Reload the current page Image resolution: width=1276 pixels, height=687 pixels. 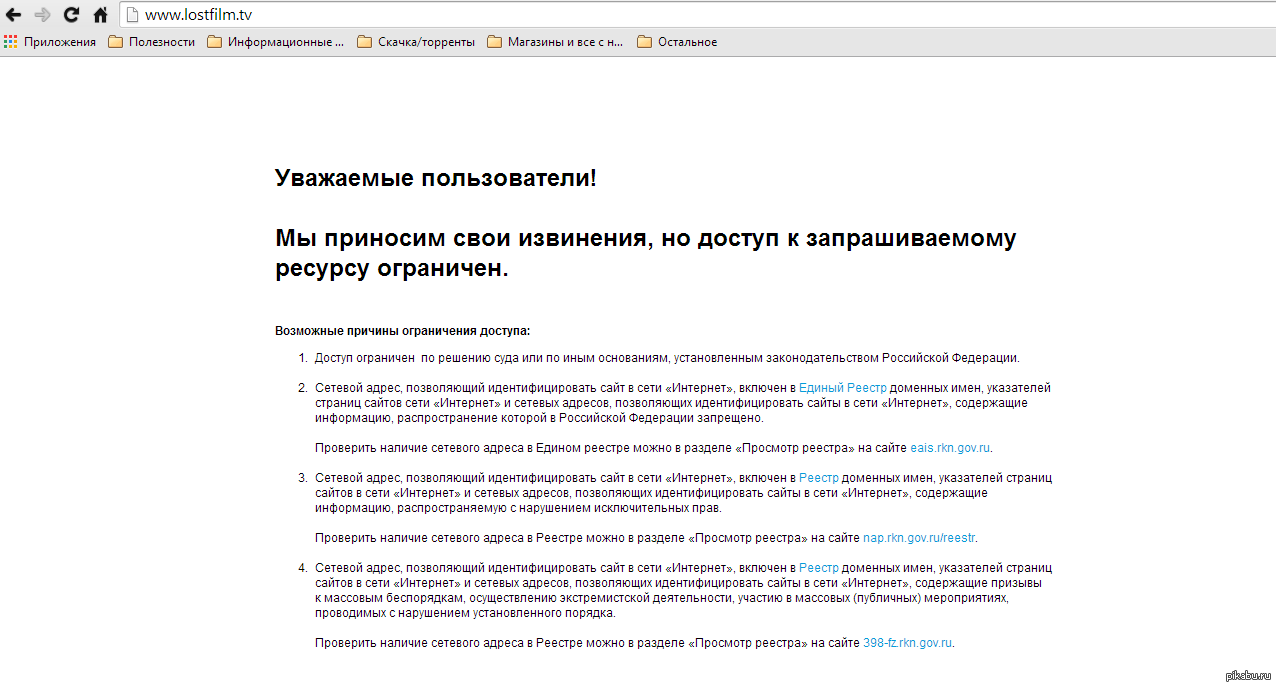(x=71, y=15)
